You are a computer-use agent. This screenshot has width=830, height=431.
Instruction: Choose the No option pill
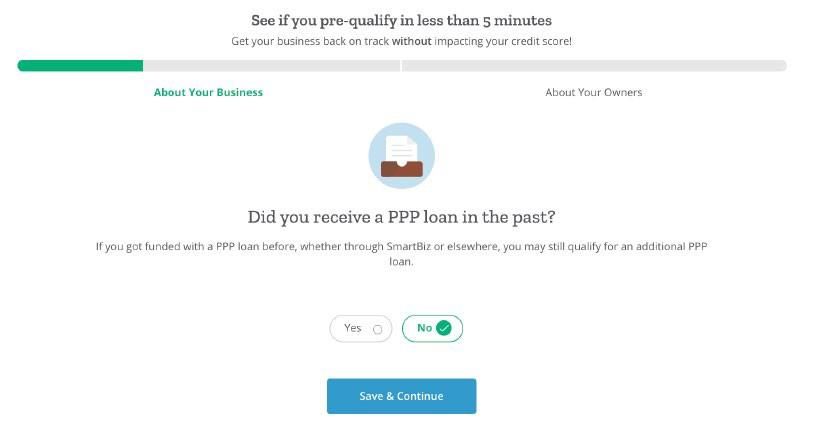click(x=432, y=329)
